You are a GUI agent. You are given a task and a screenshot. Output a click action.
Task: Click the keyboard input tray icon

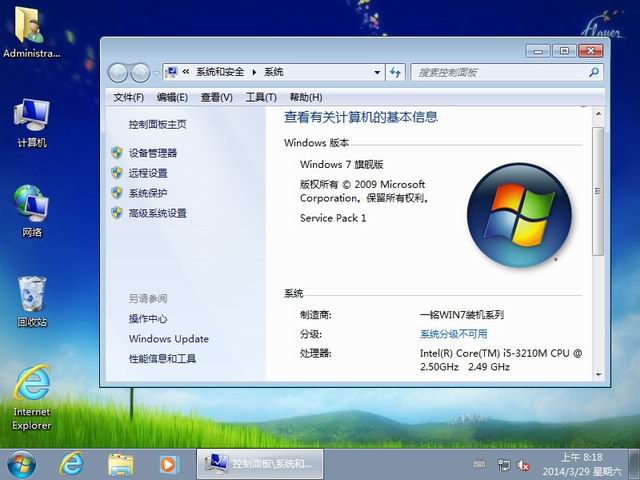(479, 464)
